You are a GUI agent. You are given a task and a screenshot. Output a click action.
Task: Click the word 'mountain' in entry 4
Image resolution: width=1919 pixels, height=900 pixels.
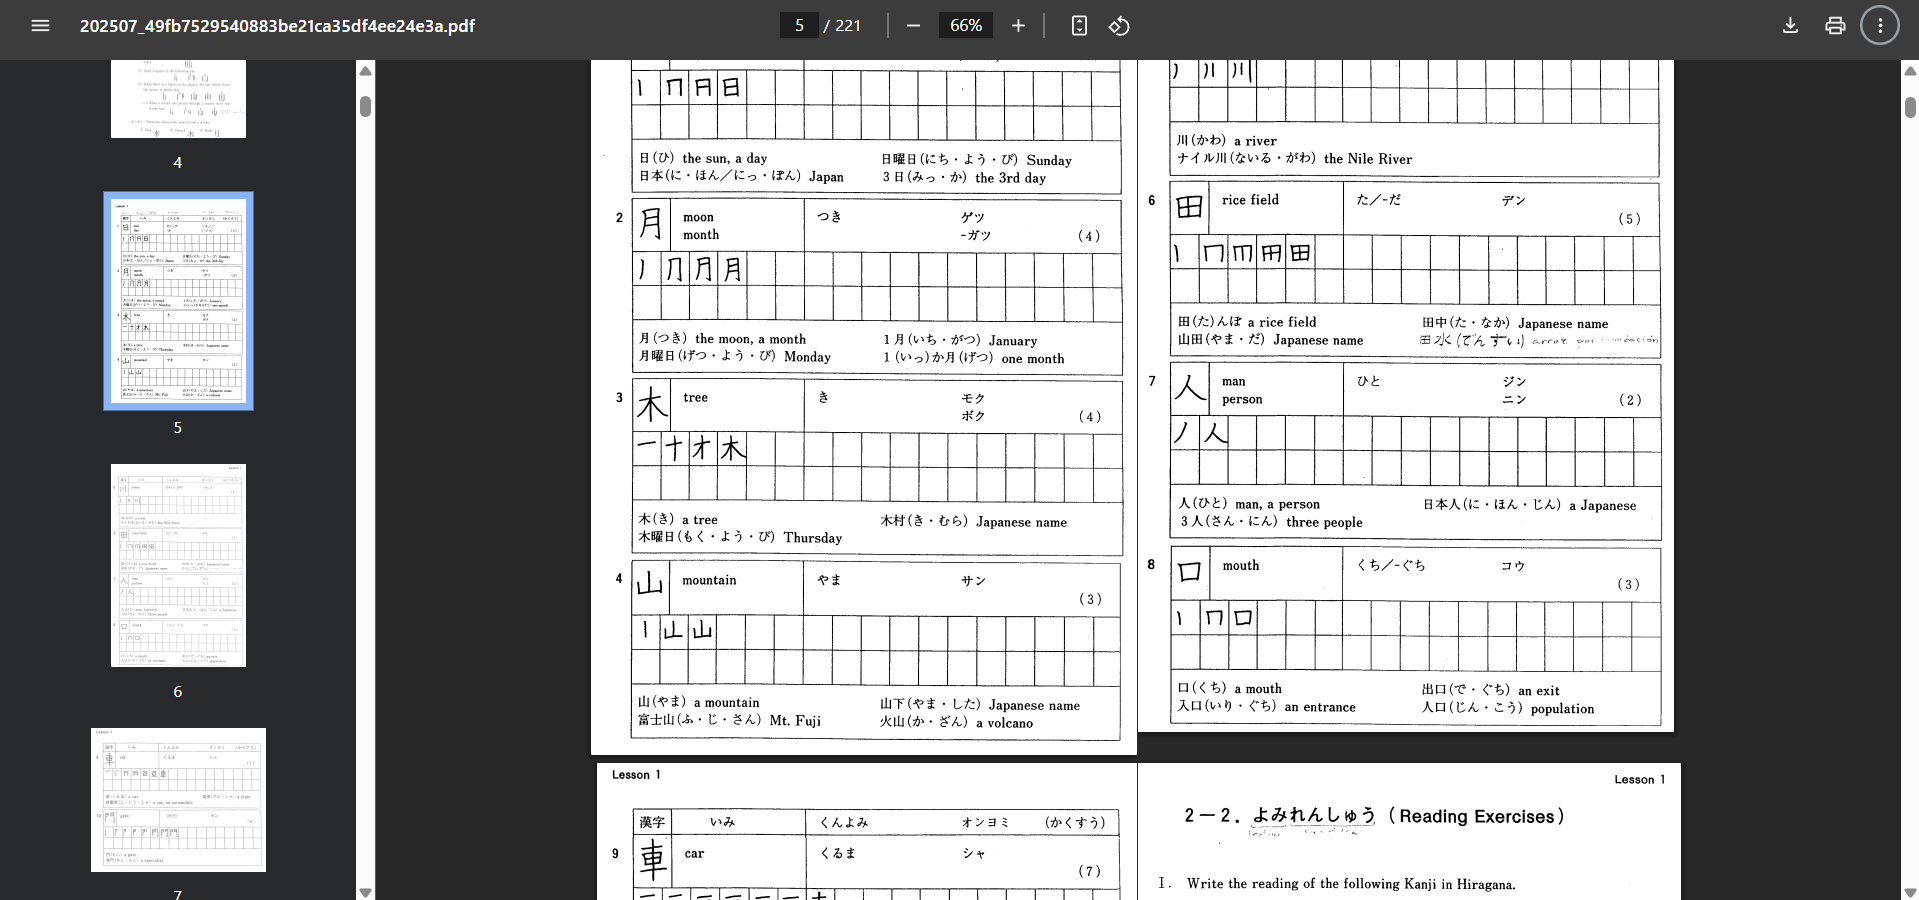tap(709, 580)
